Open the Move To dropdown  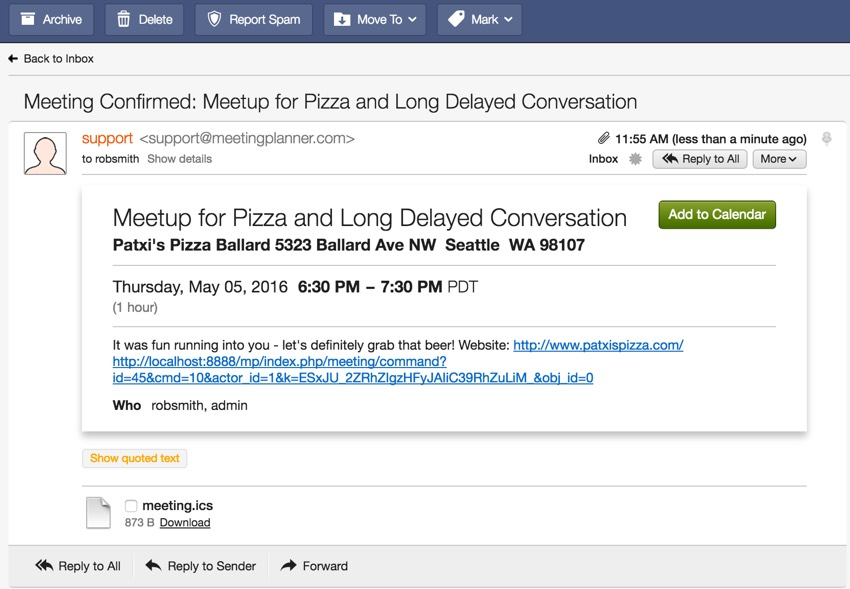click(374, 19)
